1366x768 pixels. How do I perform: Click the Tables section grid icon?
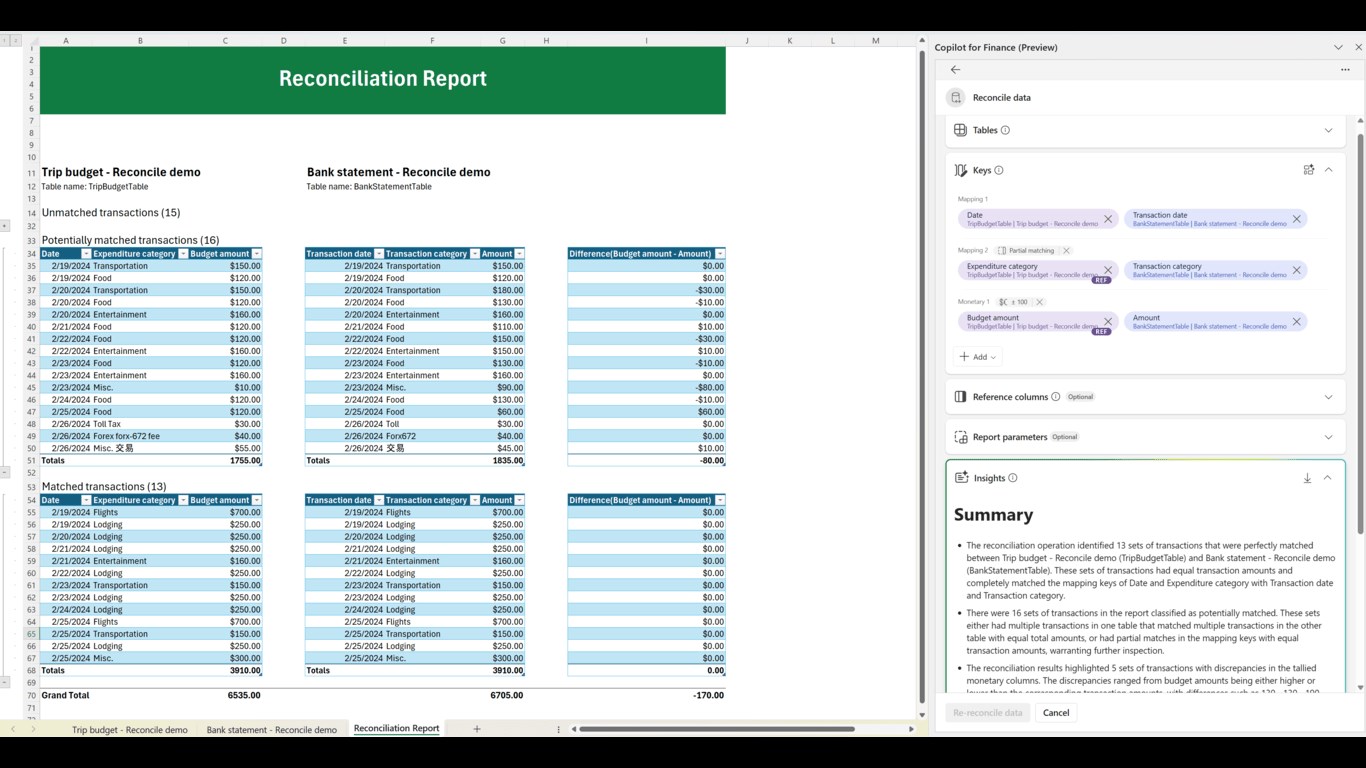(x=960, y=130)
